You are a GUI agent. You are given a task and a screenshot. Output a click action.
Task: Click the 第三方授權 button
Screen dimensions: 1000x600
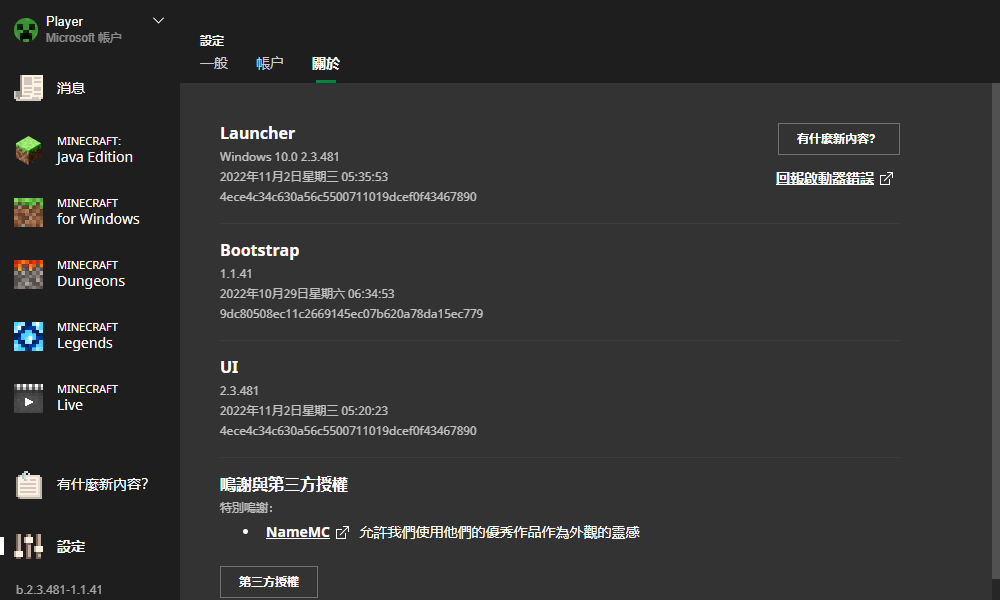268,582
